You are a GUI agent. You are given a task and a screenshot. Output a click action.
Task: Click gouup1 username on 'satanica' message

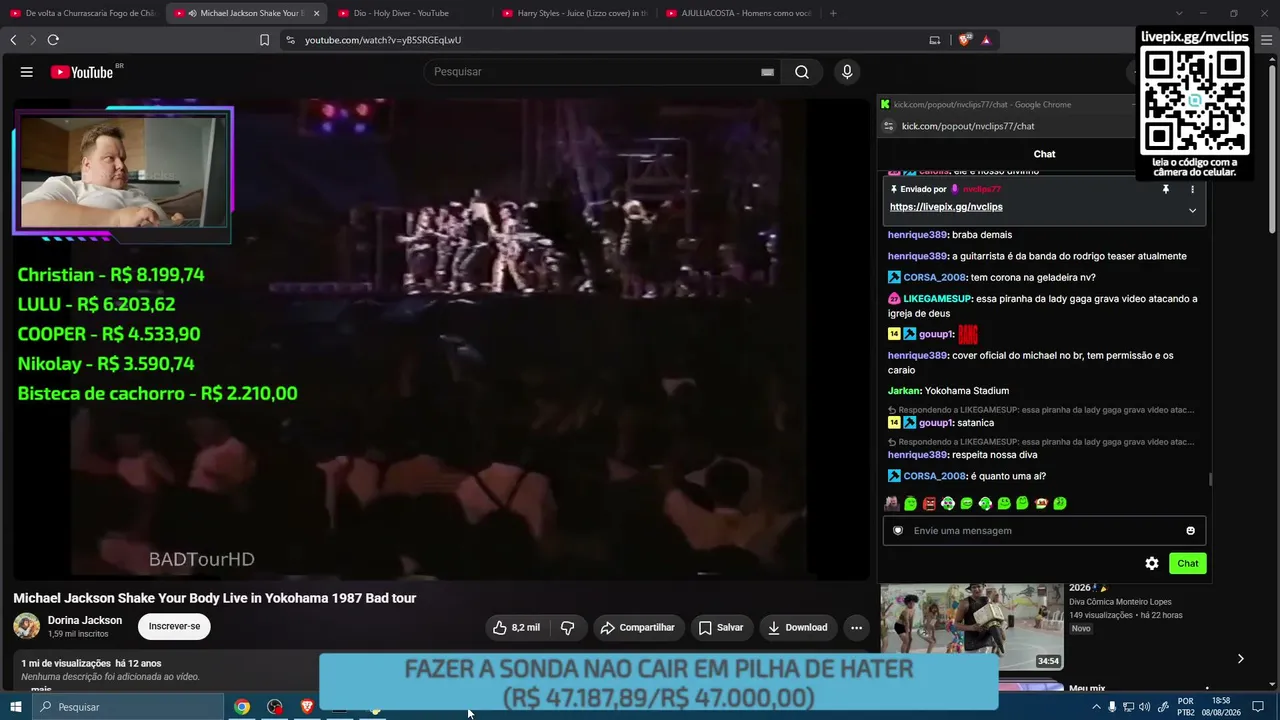pyautogui.click(x=935, y=423)
